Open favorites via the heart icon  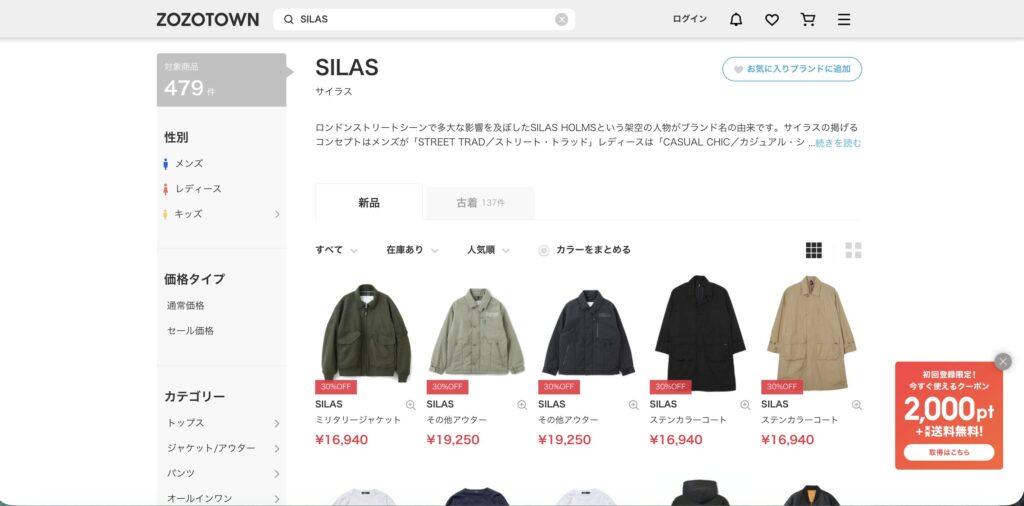point(772,20)
